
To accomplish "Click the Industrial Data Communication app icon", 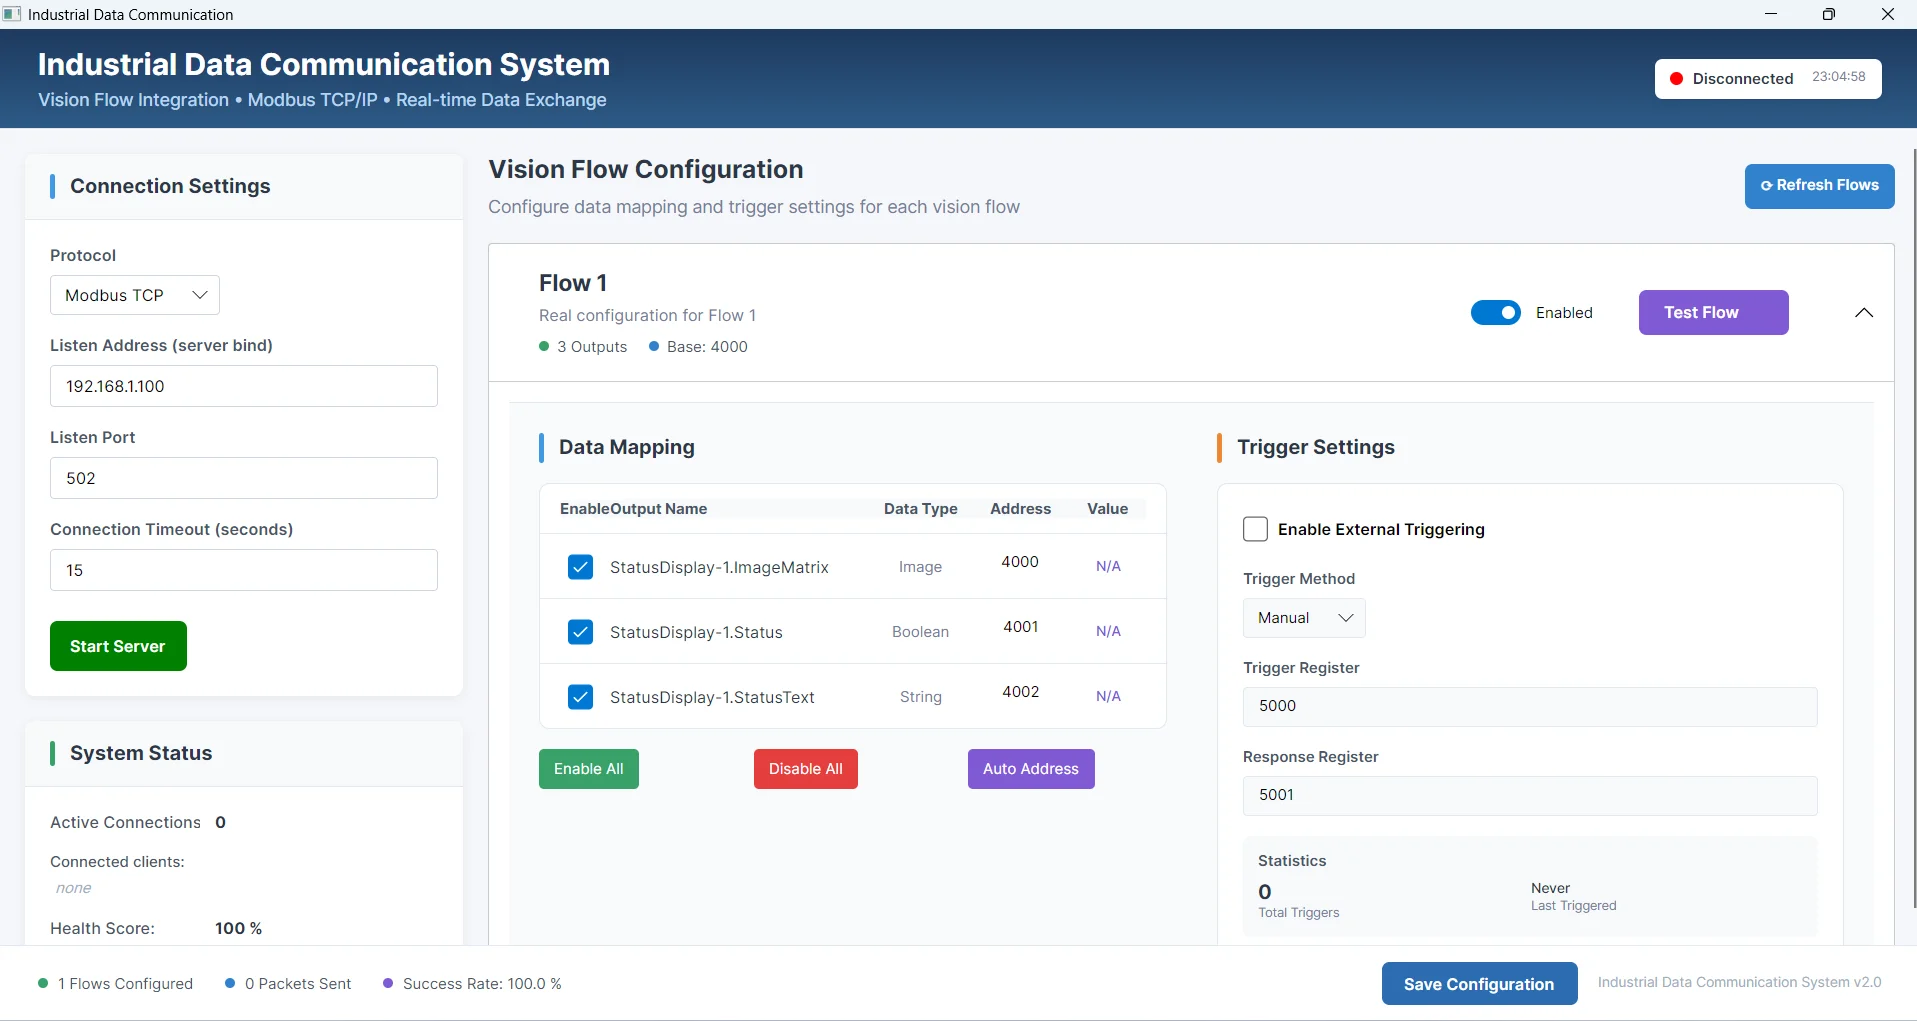I will pyautogui.click(x=12, y=14).
